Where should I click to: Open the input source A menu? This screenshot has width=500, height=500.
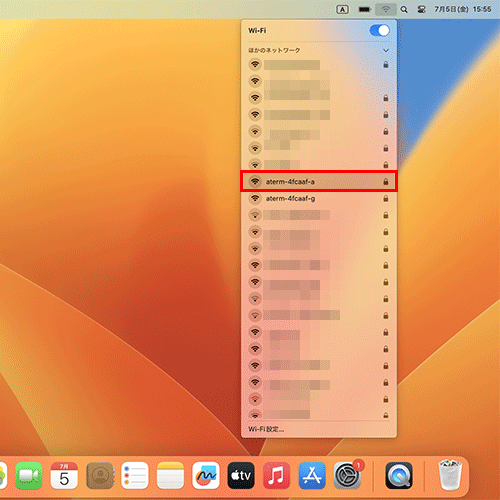coord(342,10)
